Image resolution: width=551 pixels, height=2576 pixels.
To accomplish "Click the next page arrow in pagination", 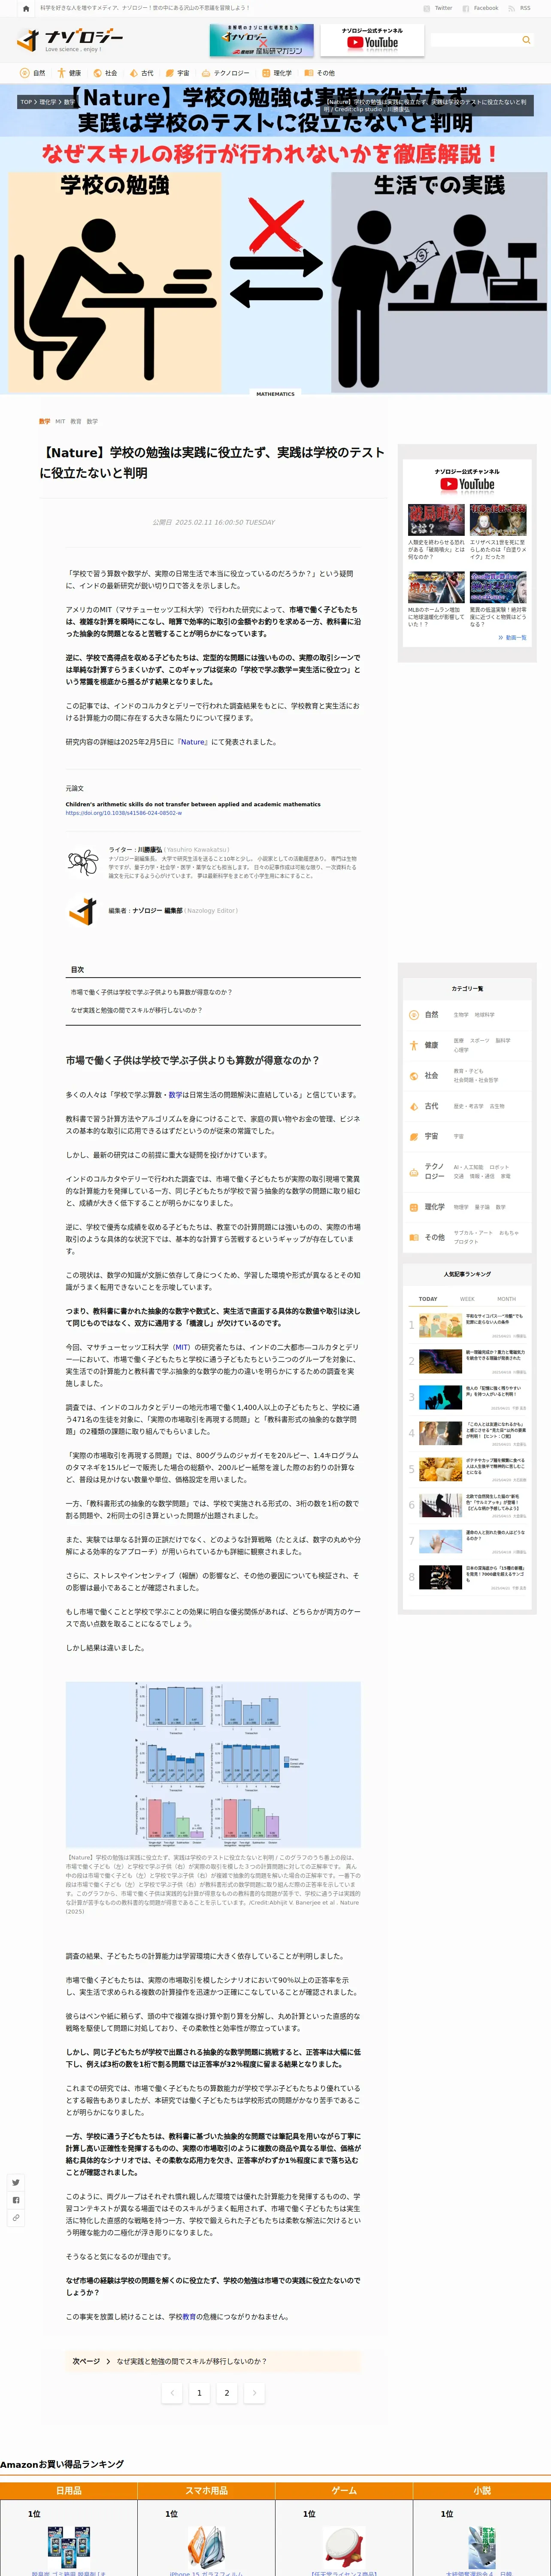I will (x=255, y=2393).
